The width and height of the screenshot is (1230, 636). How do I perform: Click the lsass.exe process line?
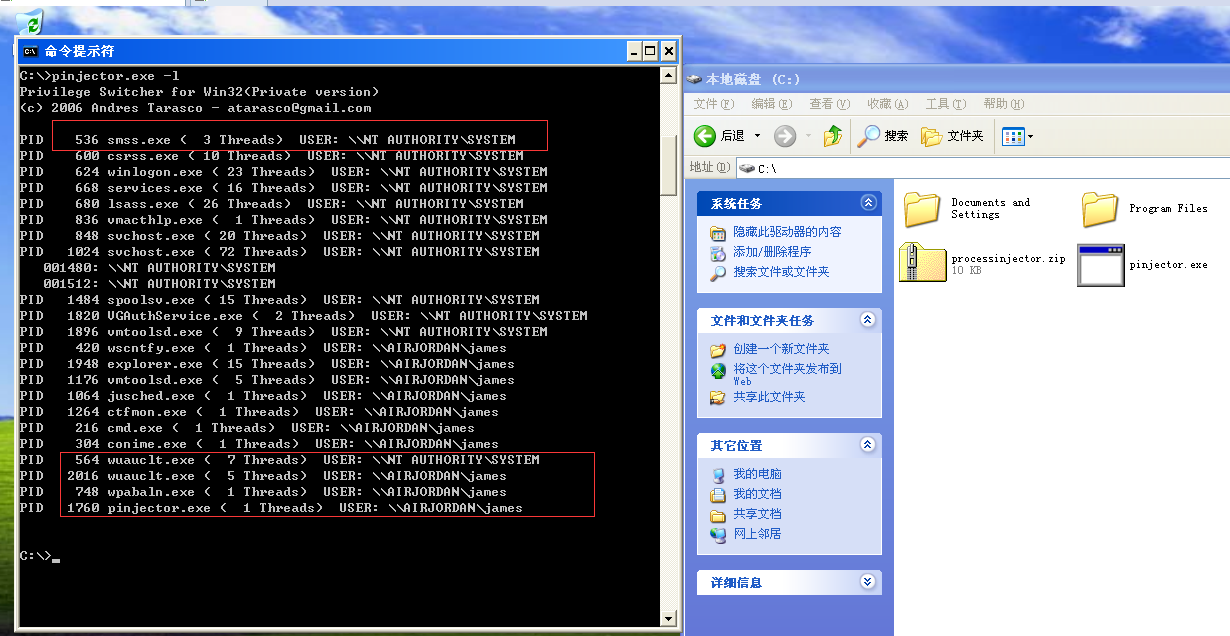click(272, 204)
